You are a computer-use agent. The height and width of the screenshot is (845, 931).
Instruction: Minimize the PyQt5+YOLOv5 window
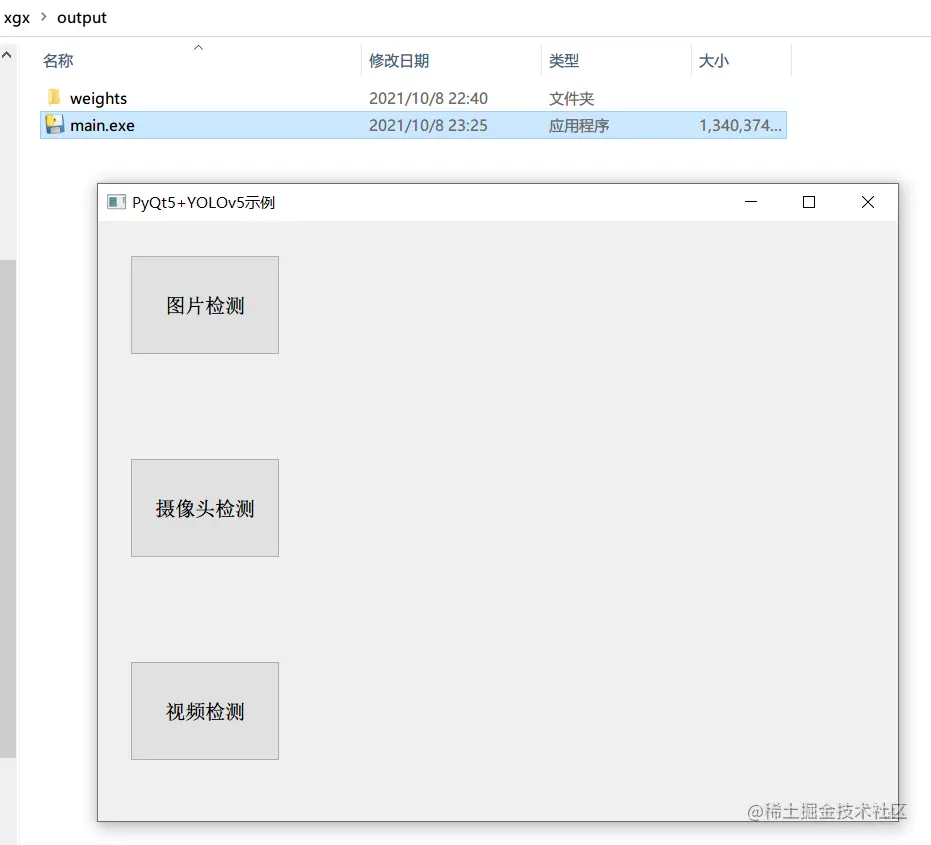750,202
